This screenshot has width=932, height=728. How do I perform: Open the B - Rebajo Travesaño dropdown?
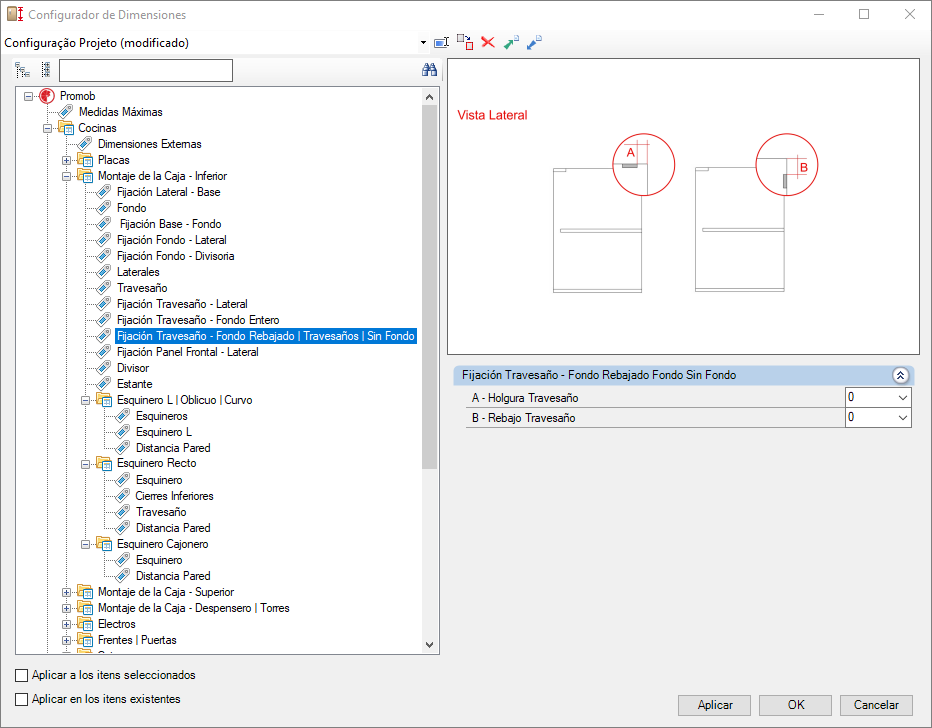903,418
